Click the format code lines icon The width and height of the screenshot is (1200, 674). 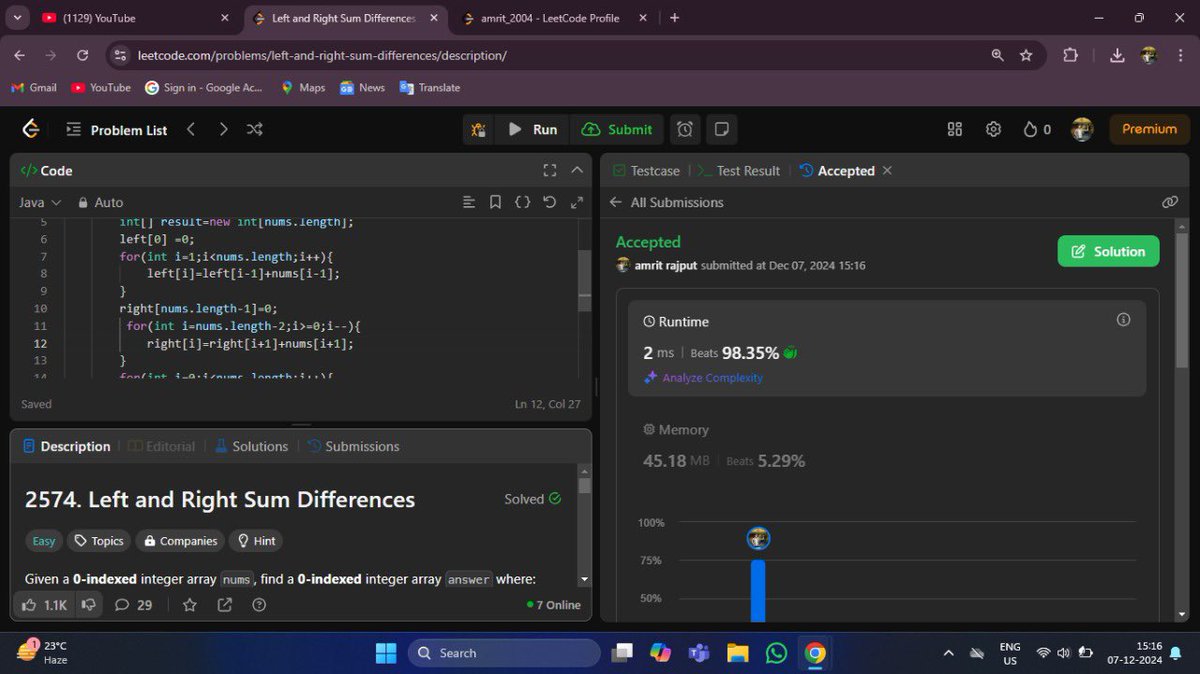tap(469, 202)
